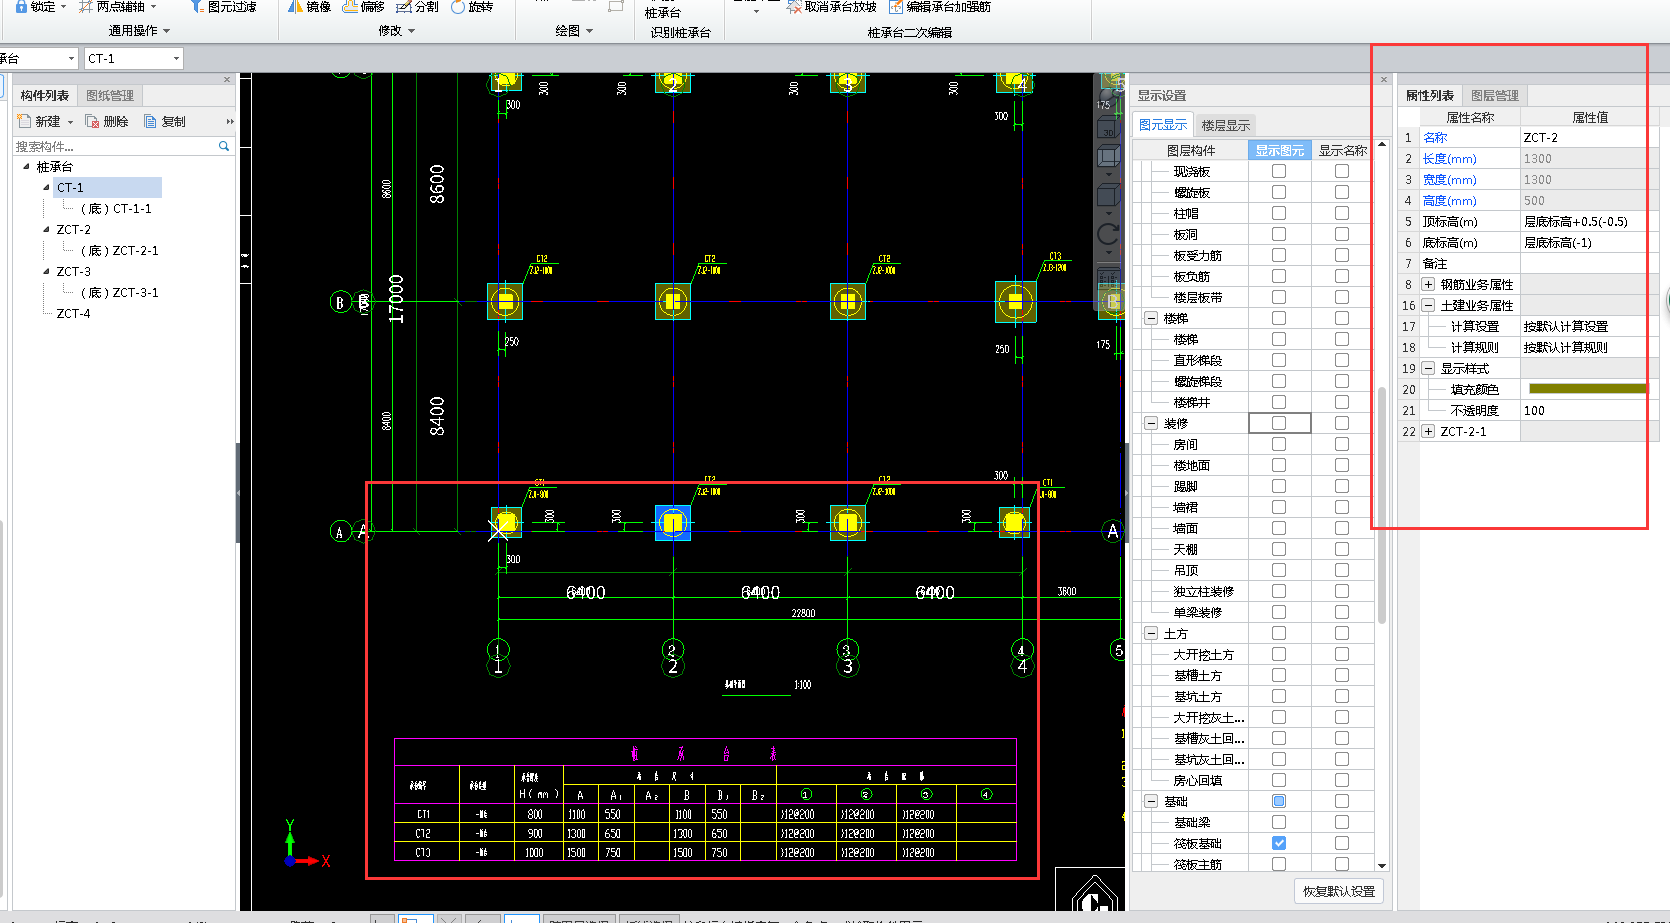Switch to 楼层显示 tab
This screenshot has width=1670, height=923.
click(x=1225, y=124)
